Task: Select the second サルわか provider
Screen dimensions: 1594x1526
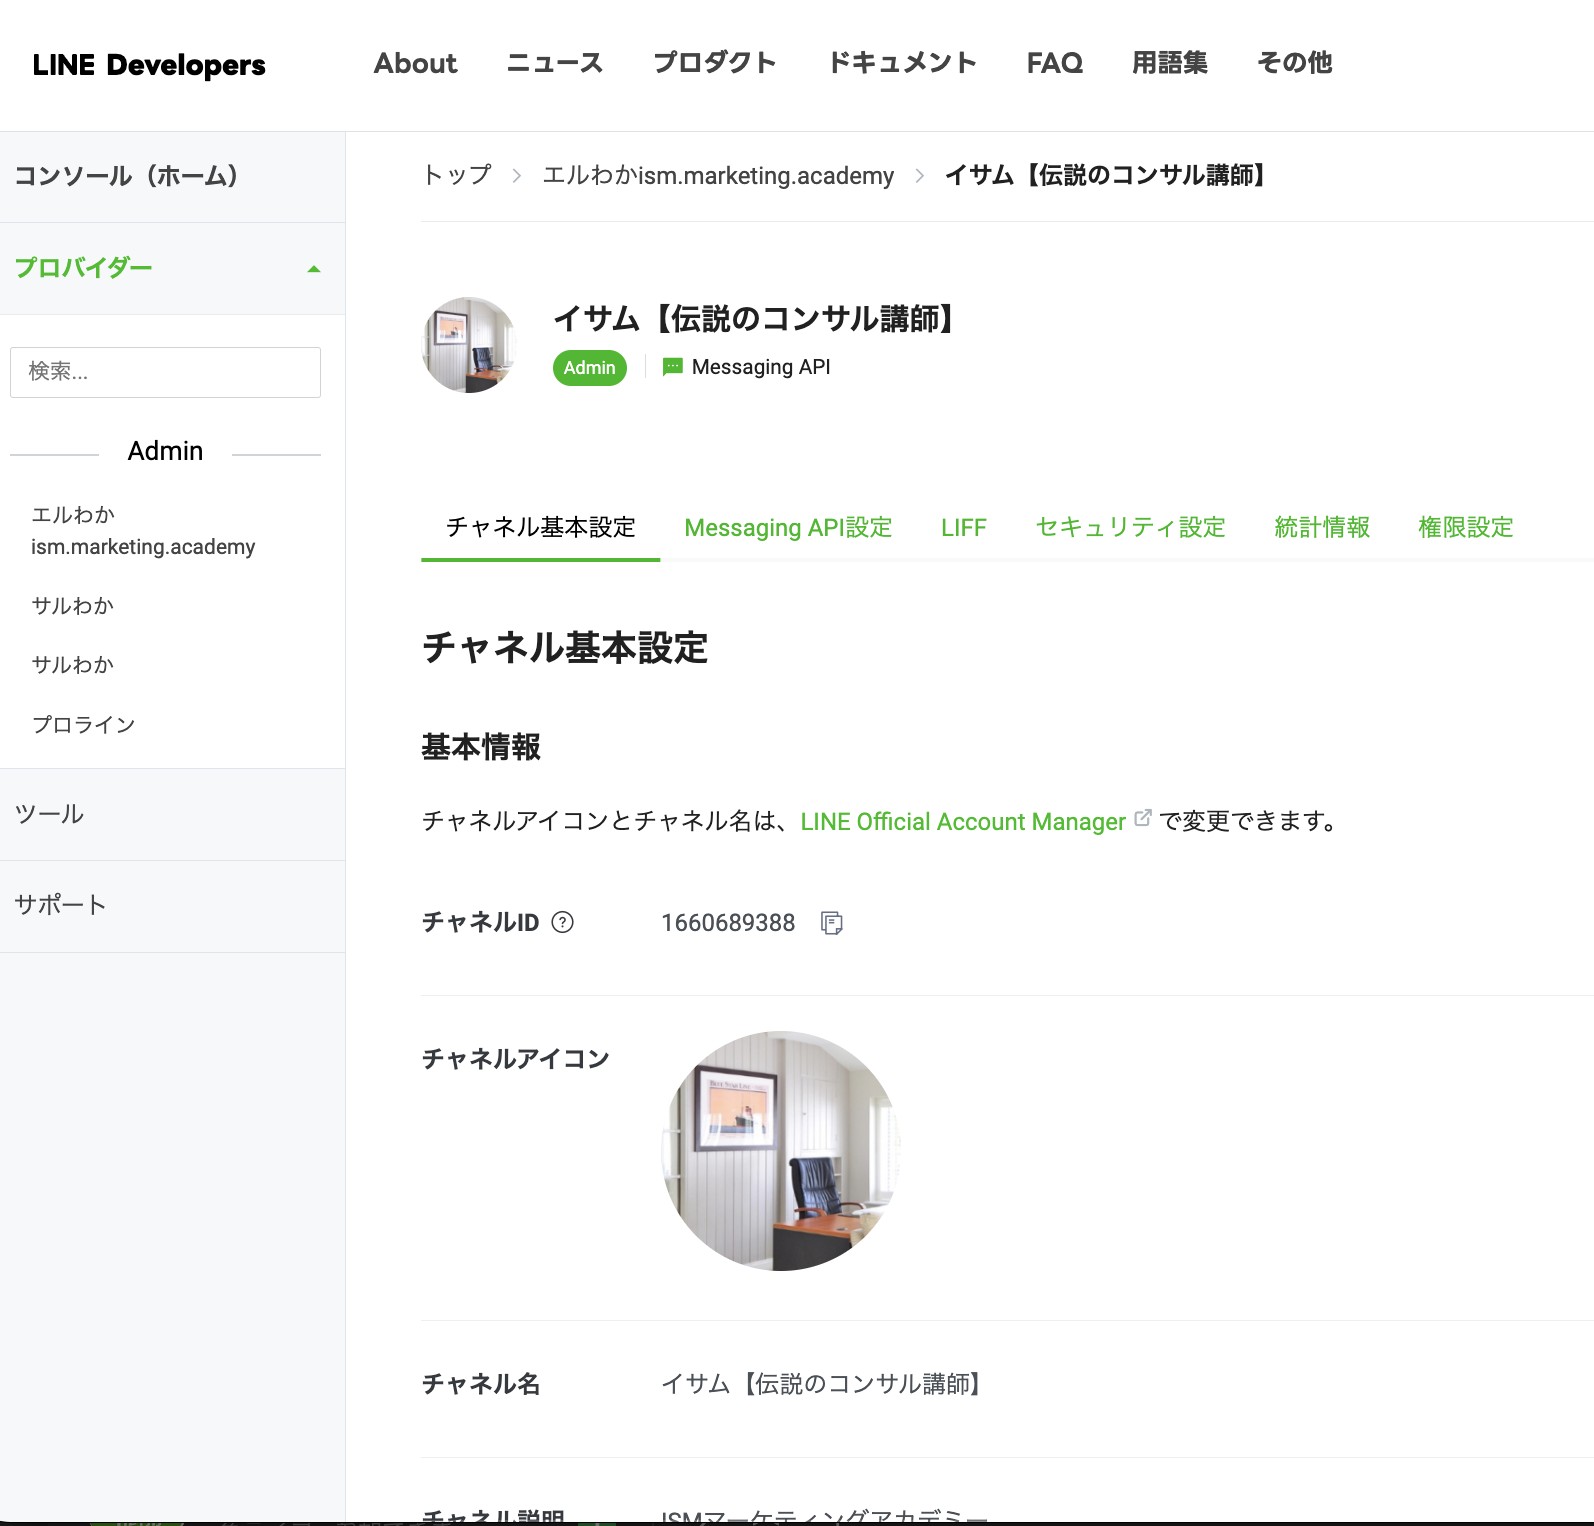Action: 73,664
